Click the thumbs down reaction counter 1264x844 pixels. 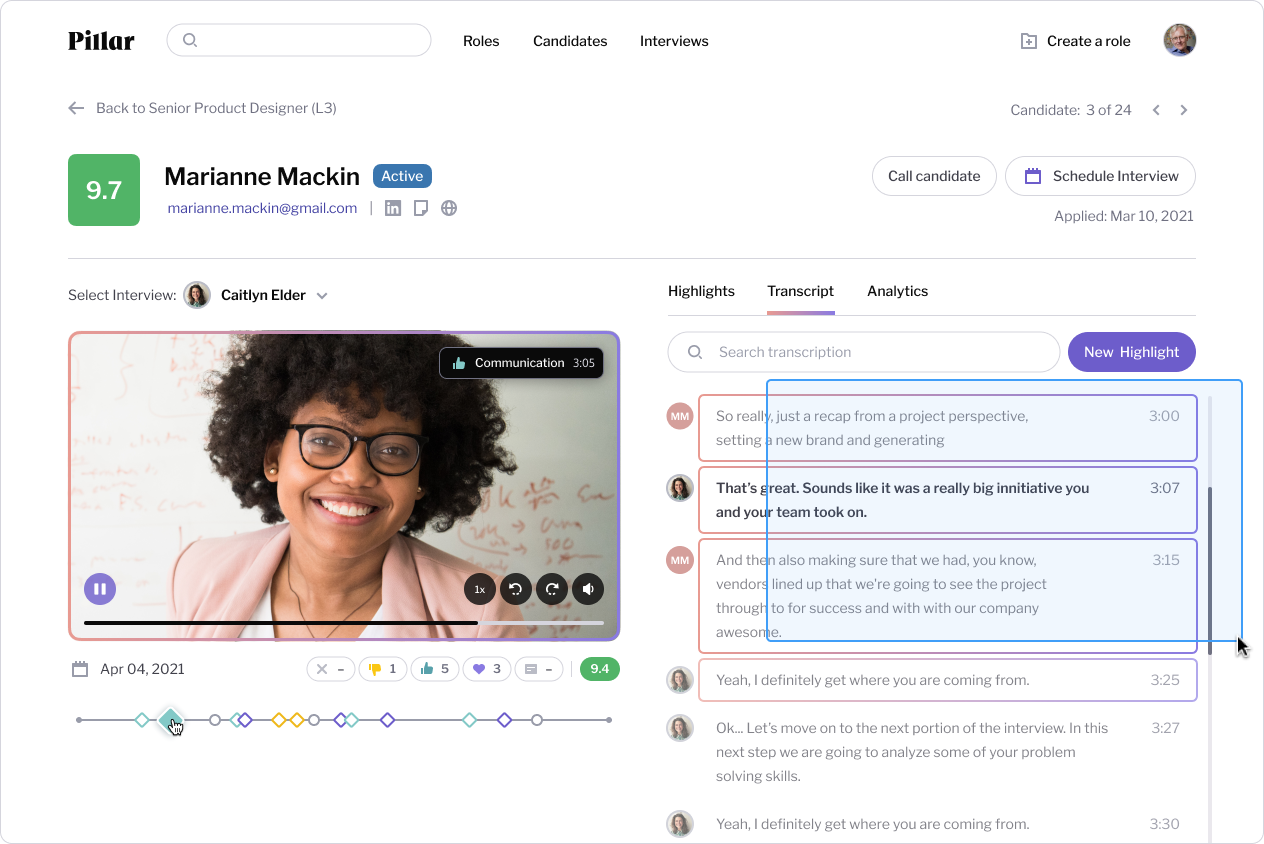click(x=383, y=668)
